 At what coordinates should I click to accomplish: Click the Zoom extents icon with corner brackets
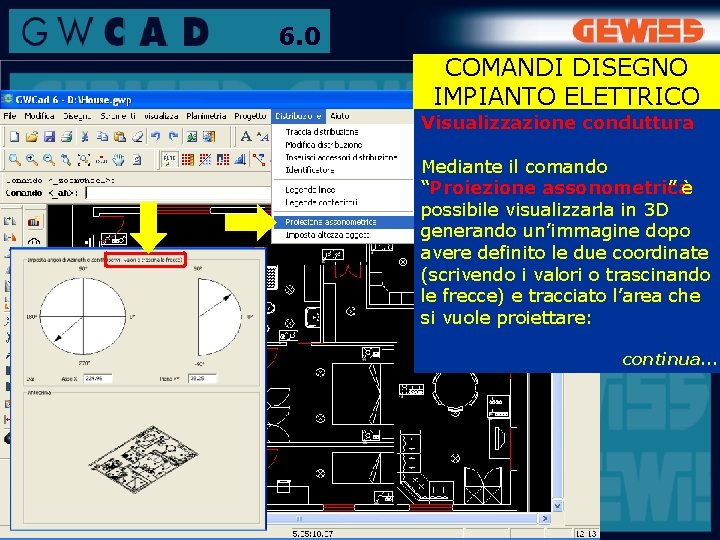pos(84,159)
